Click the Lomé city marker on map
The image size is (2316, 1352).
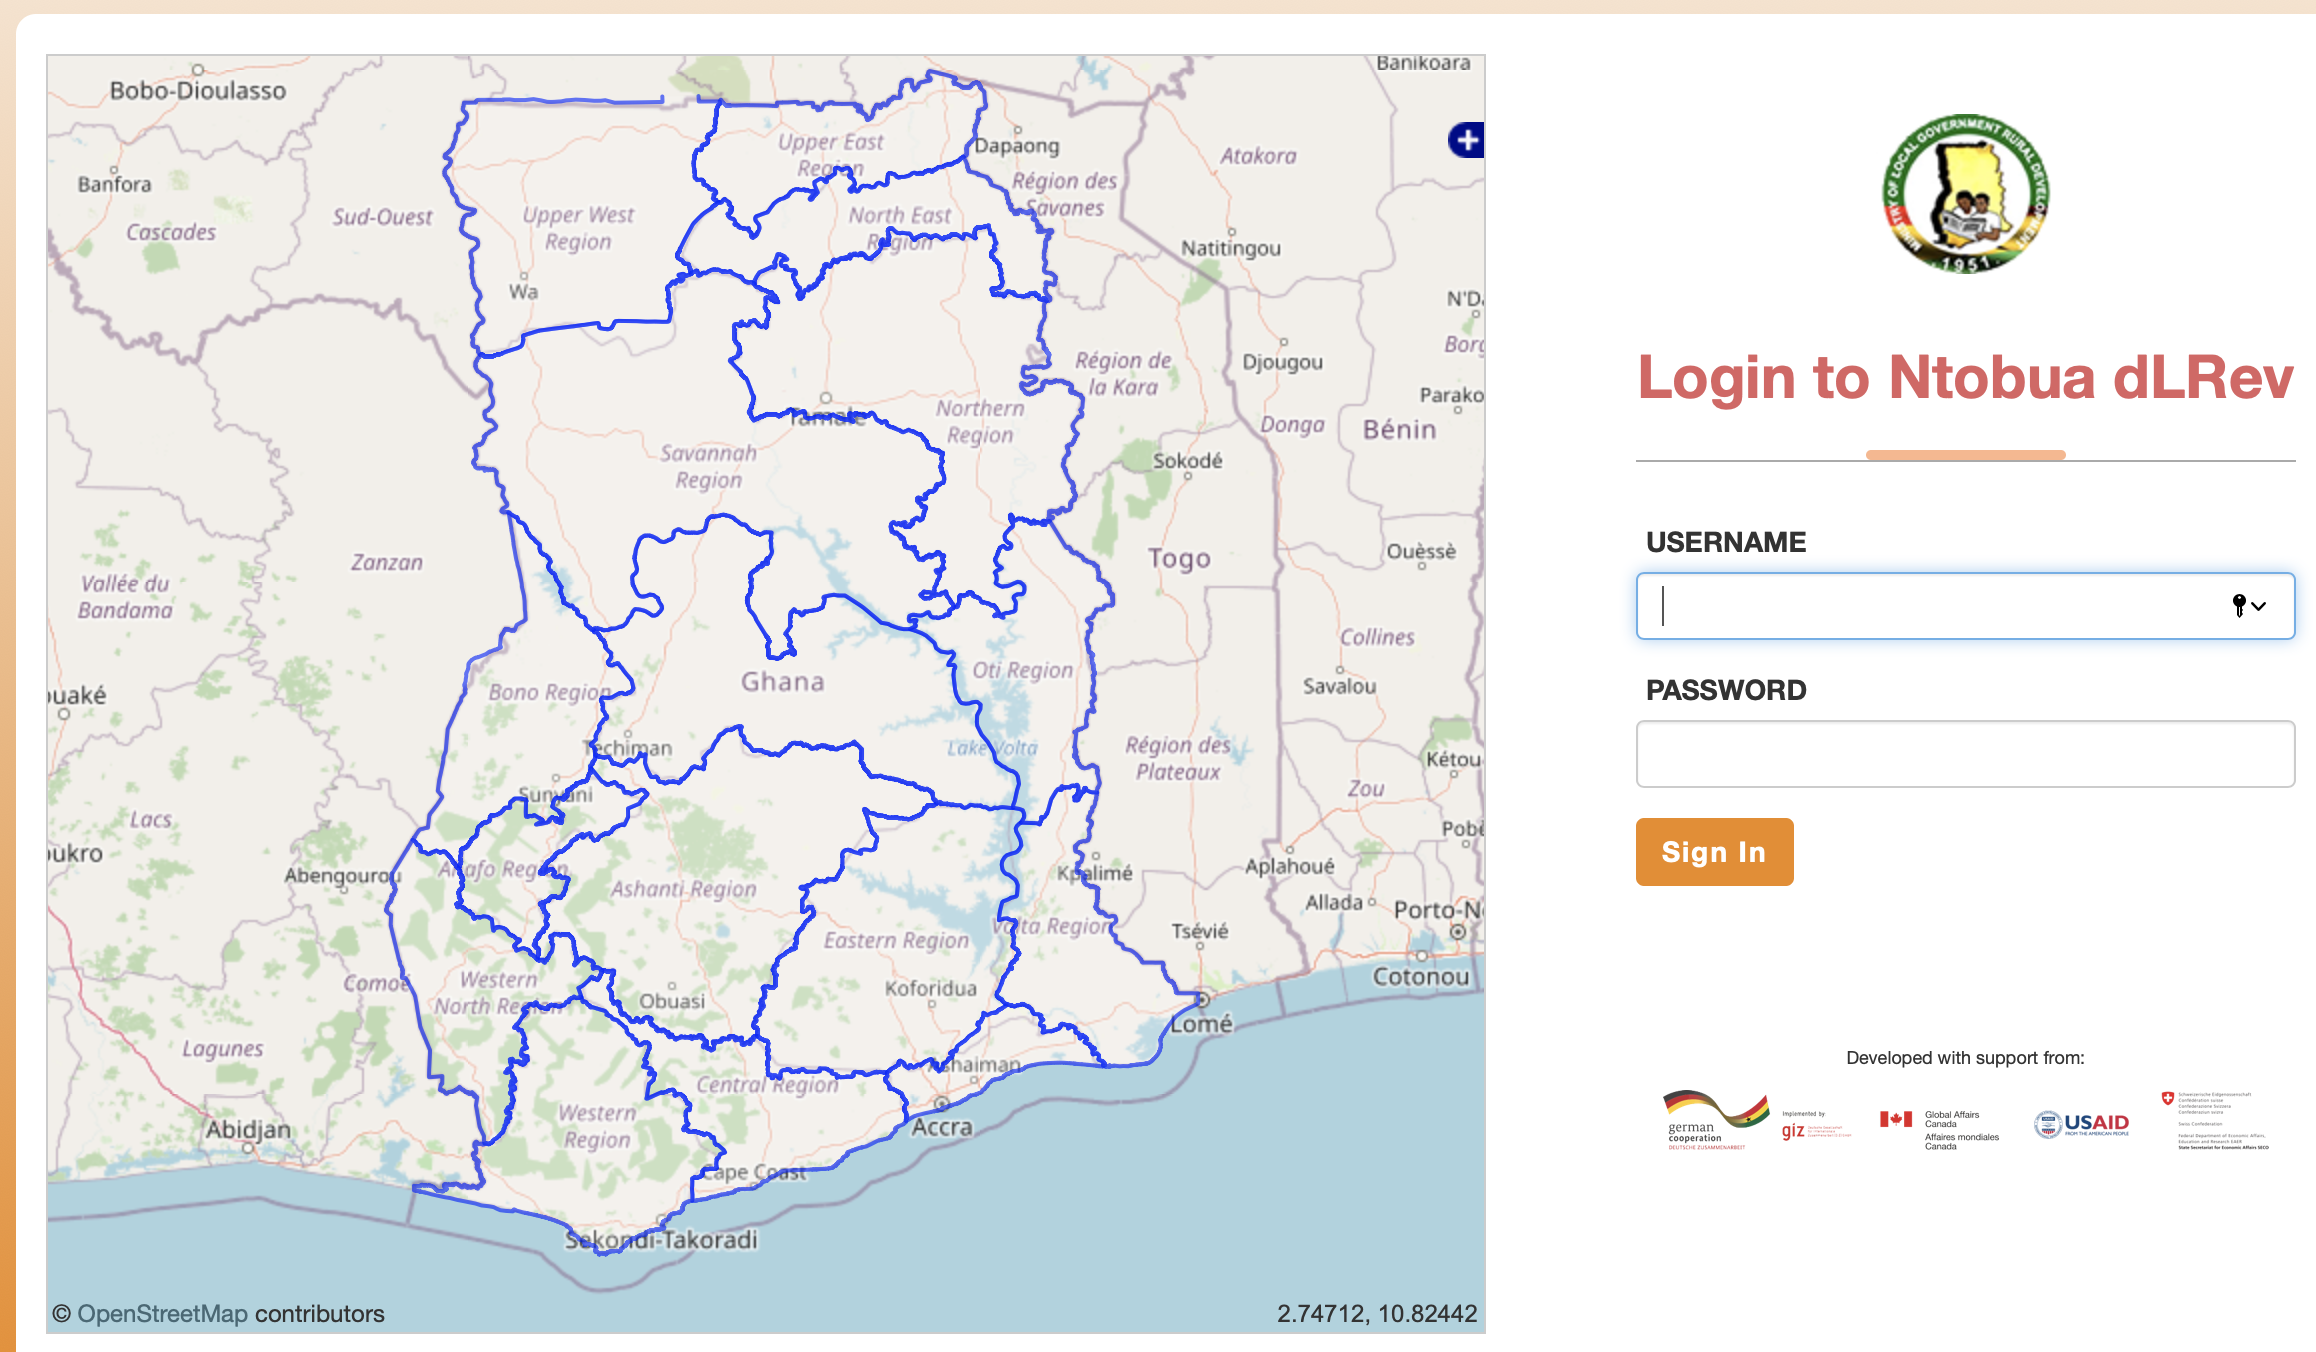(x=1203, y=1000)
